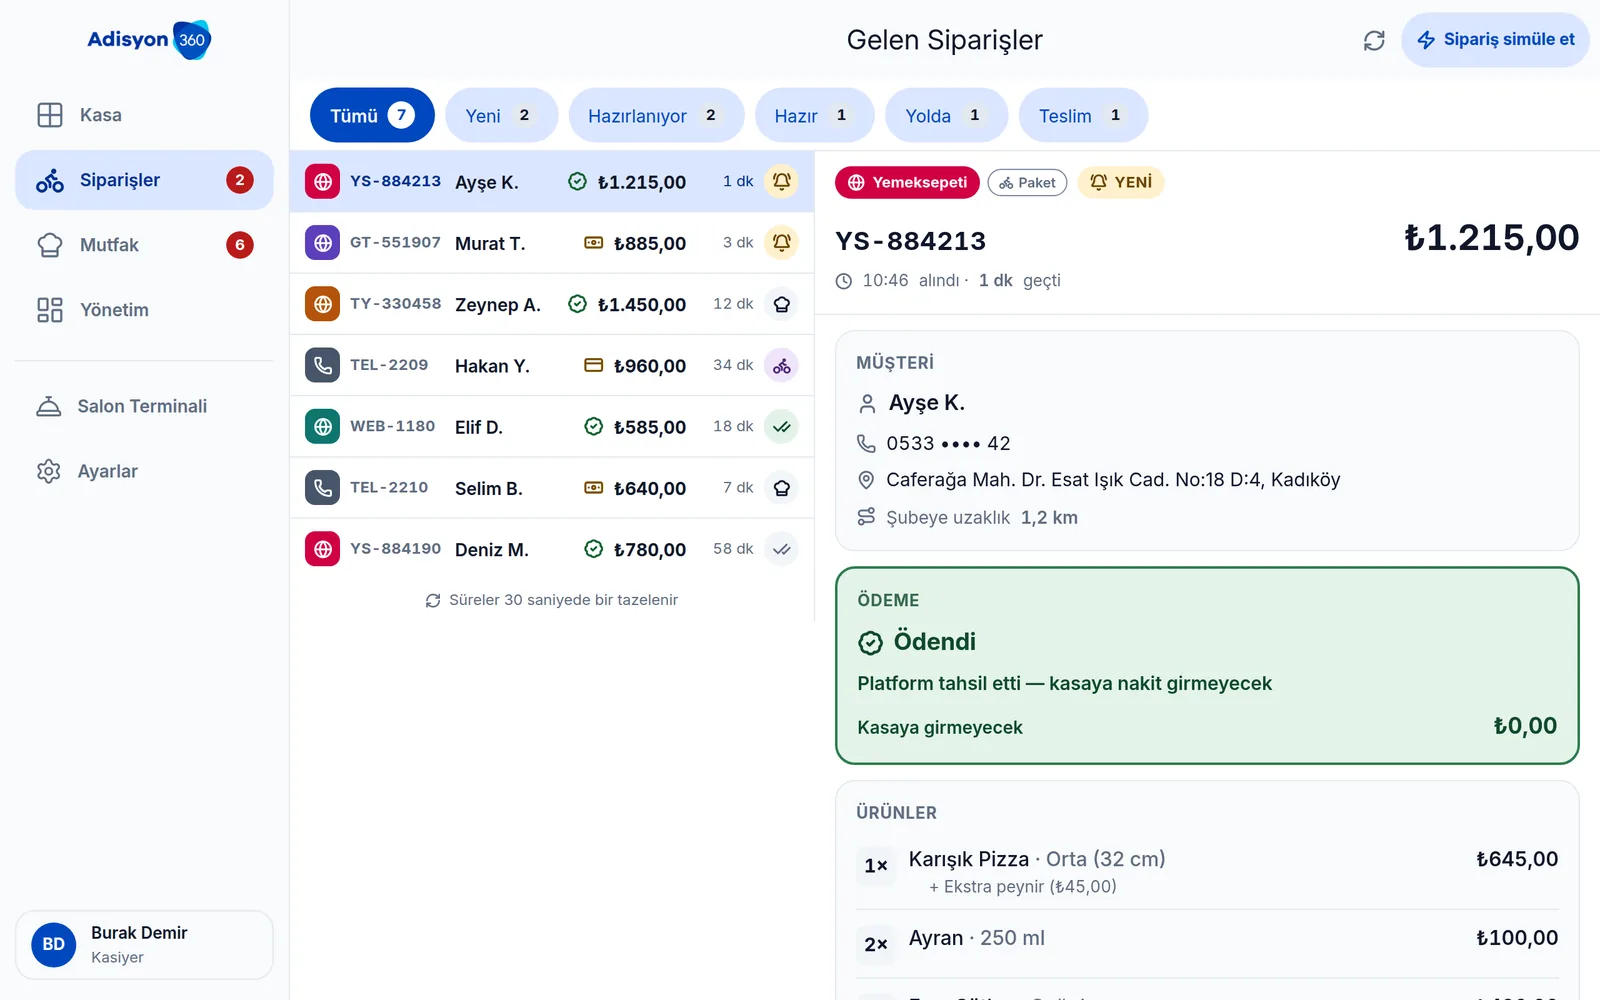
Task: Click the Siparişler sidebar item
Action: 144,180
